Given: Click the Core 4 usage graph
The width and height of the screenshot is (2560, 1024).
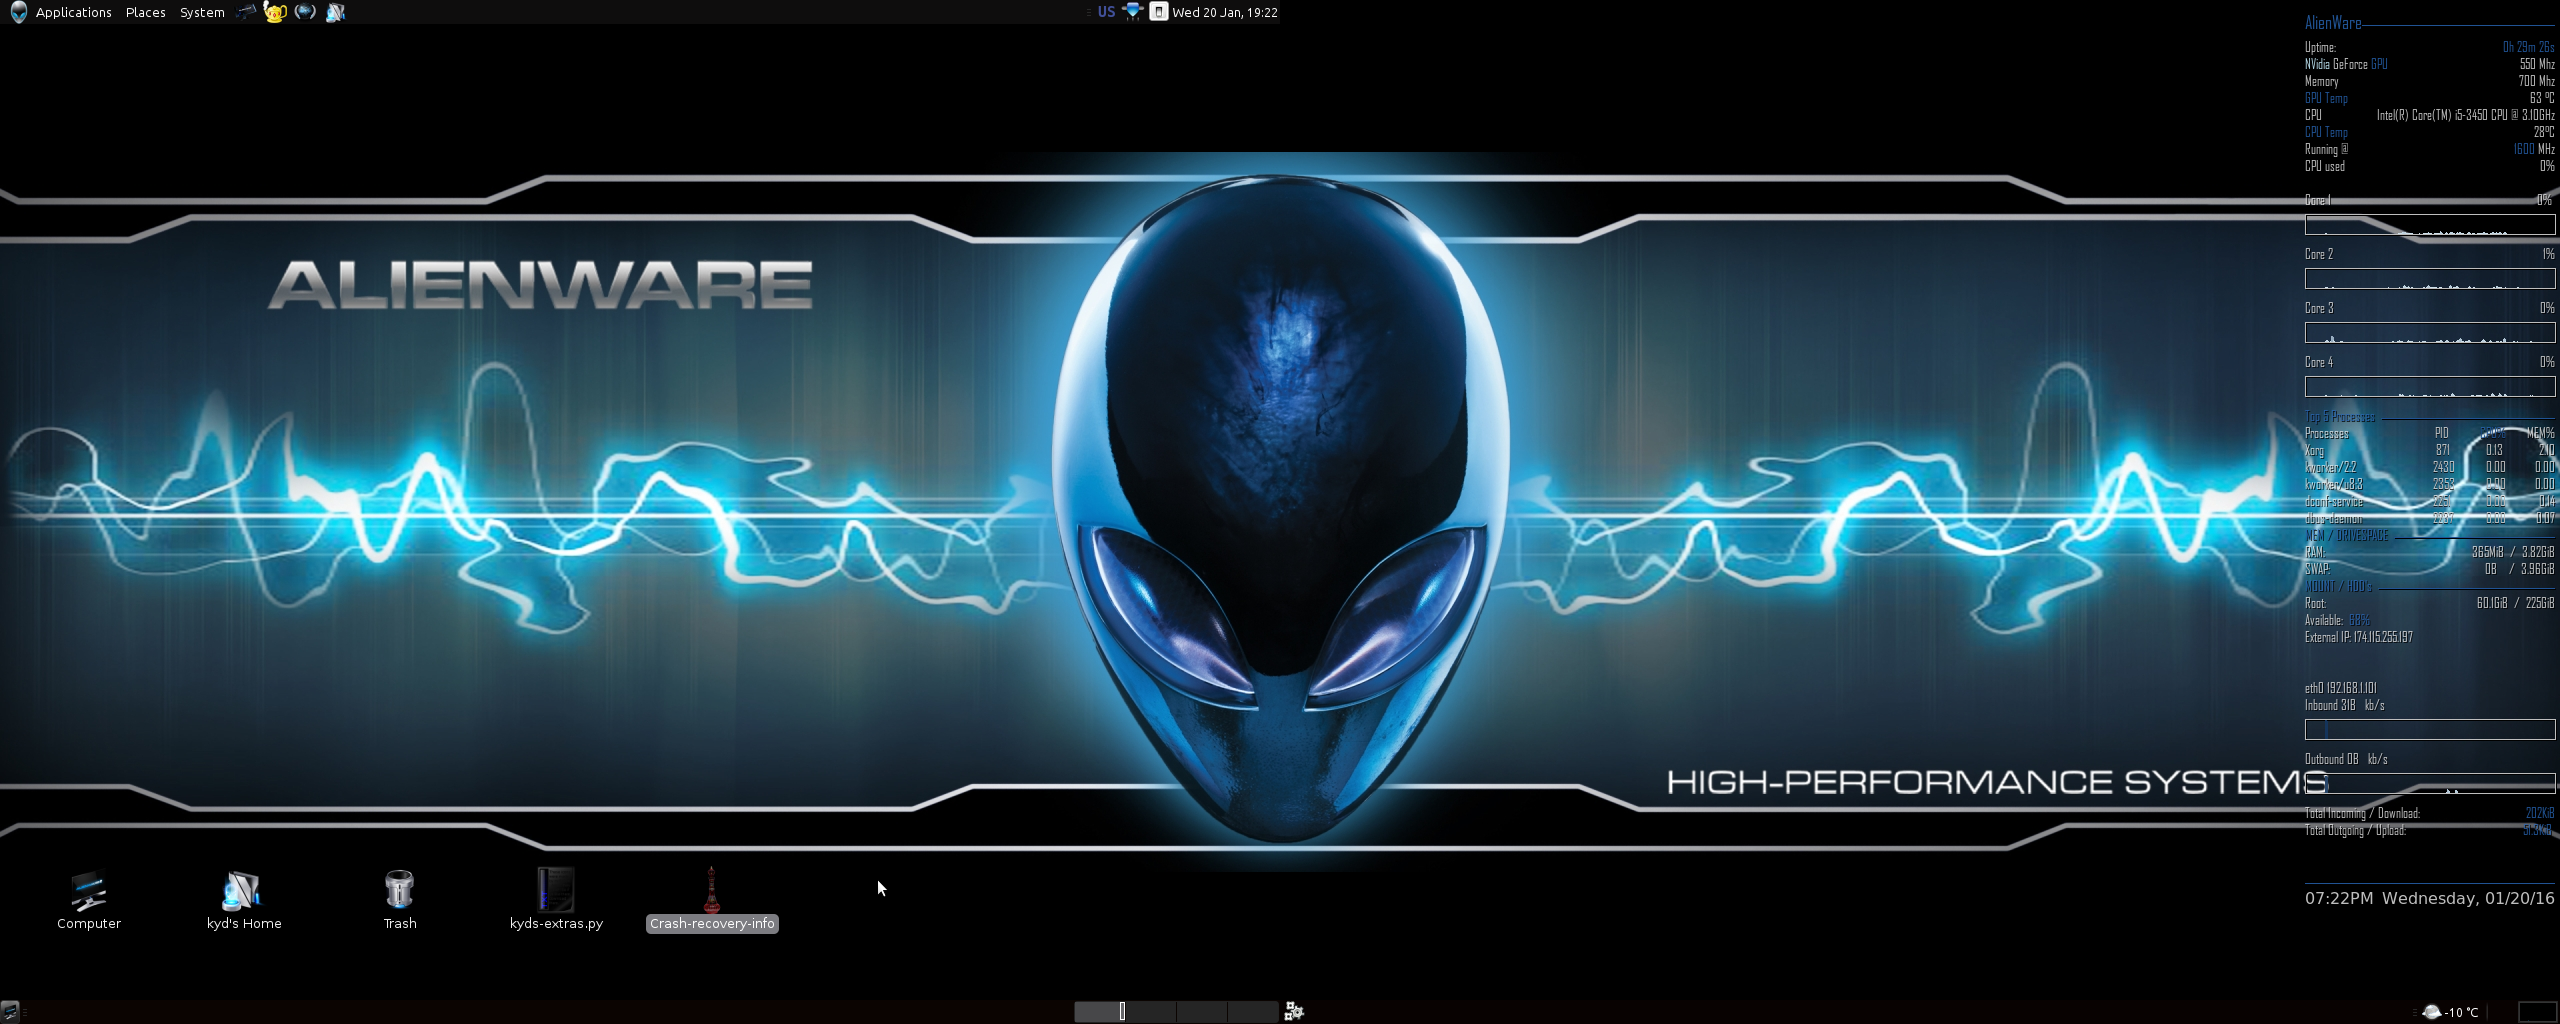Looking at the screenshot, I should [x=2430, y=387].
